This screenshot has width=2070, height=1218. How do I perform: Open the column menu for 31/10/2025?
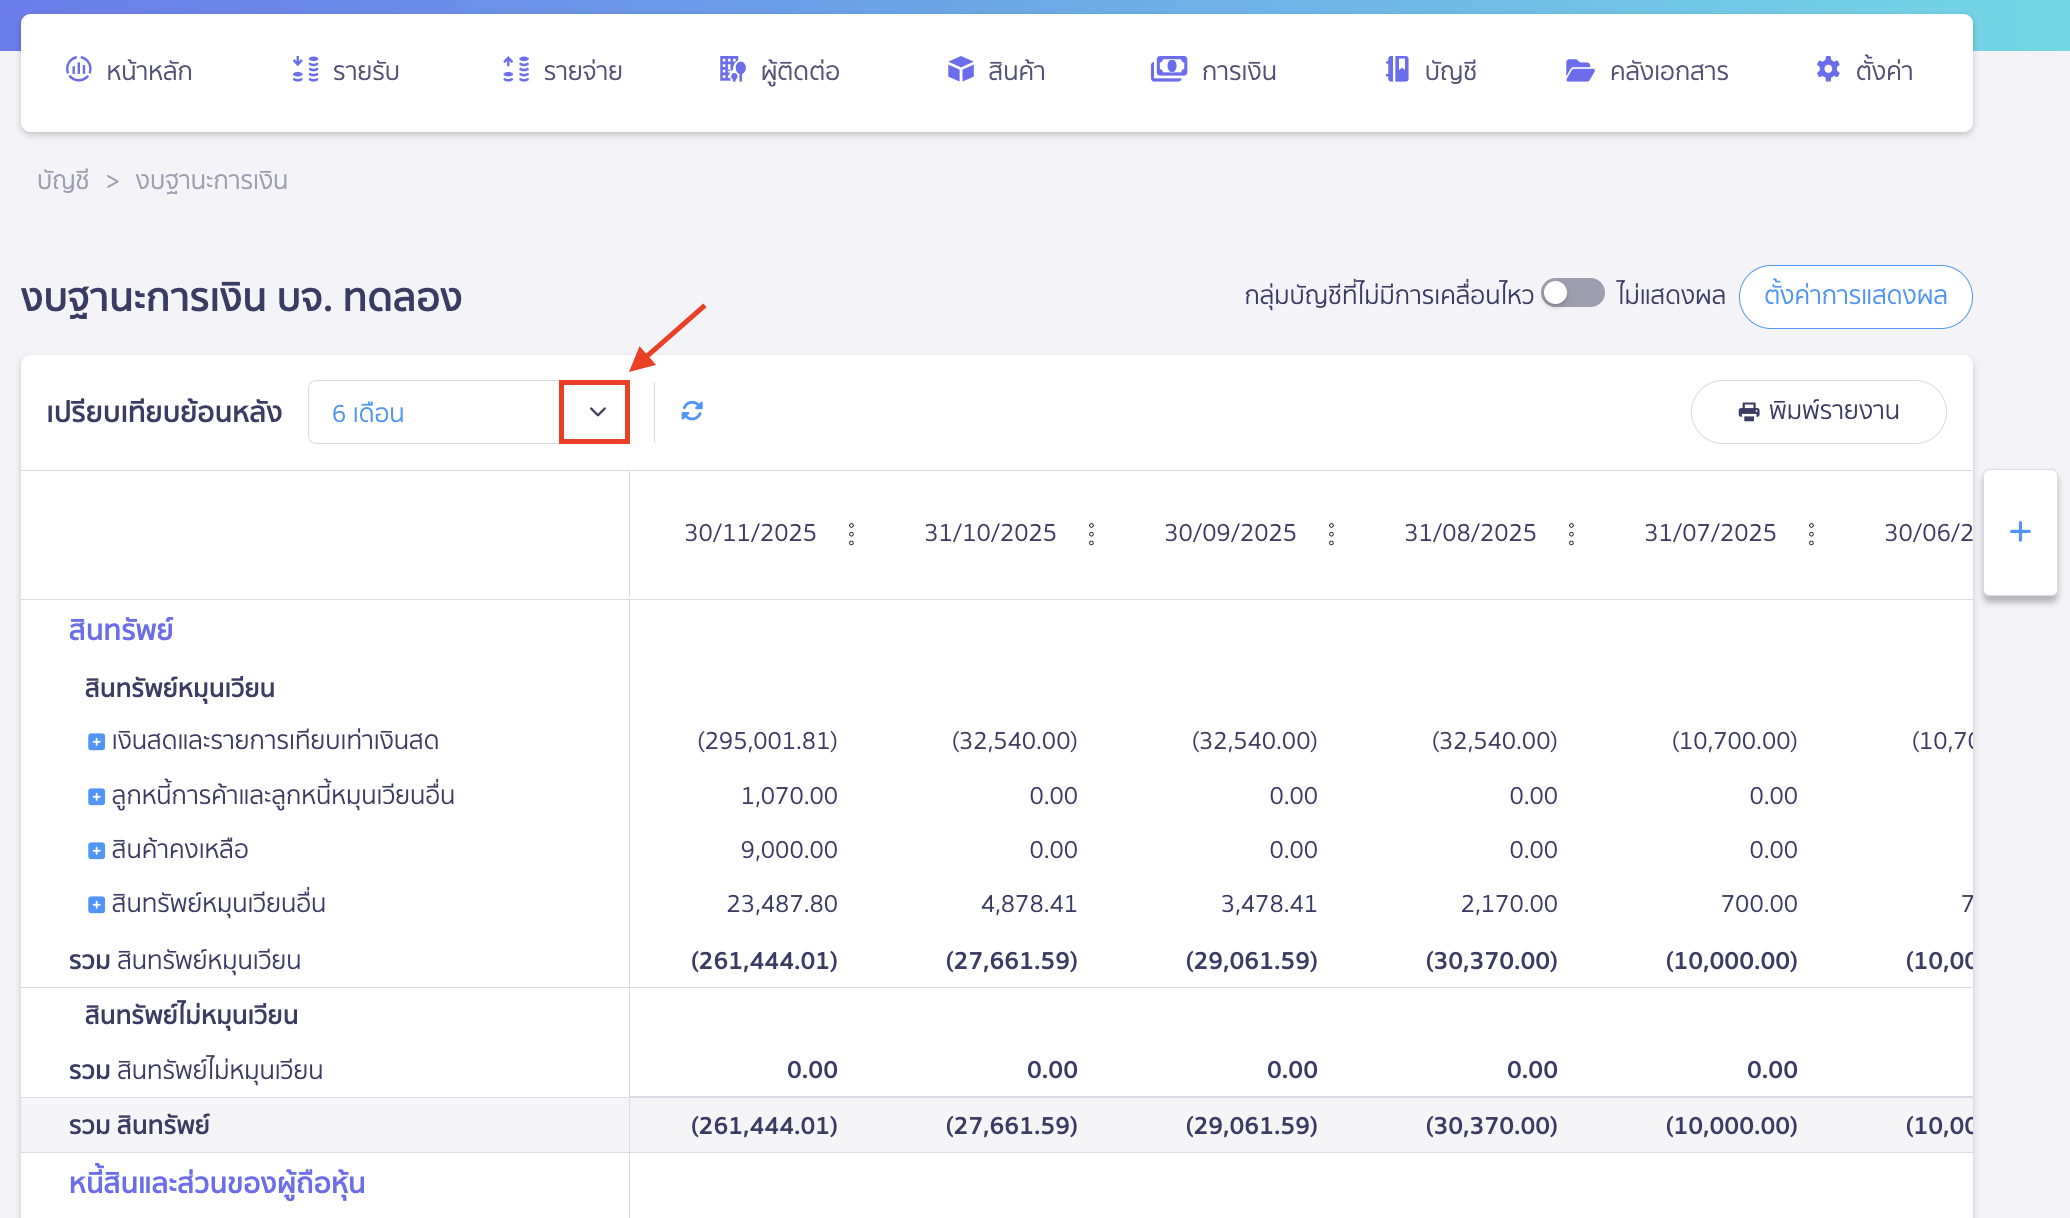tap(1091, 533)
